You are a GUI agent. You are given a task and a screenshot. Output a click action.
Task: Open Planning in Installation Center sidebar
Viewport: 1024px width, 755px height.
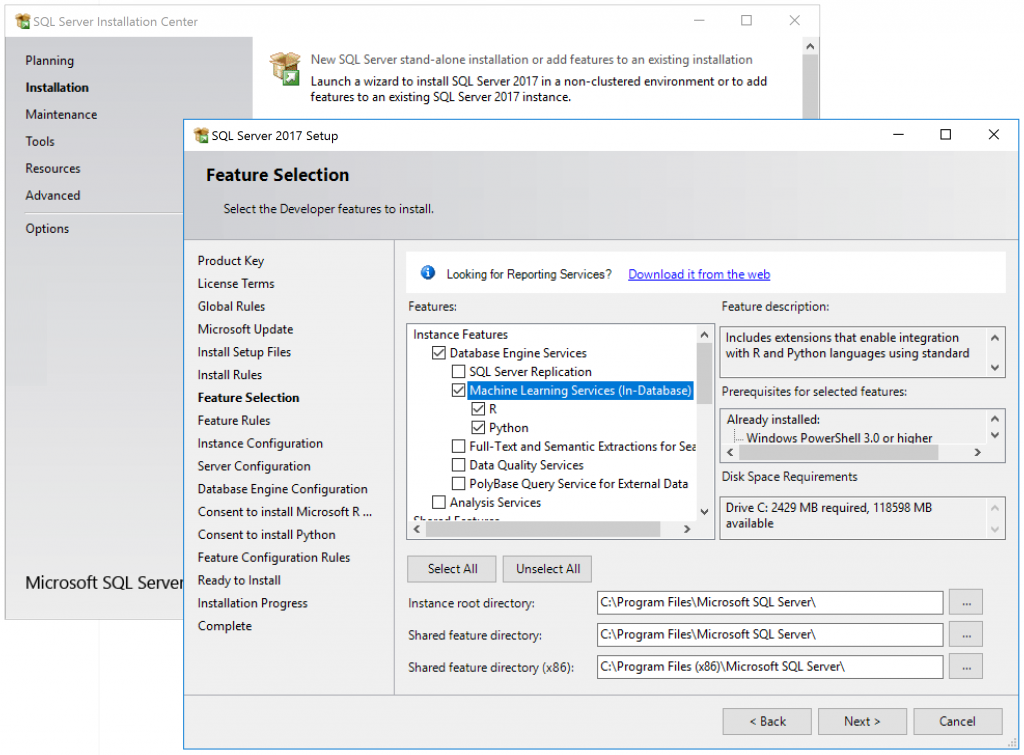click(x=50, y=61)
